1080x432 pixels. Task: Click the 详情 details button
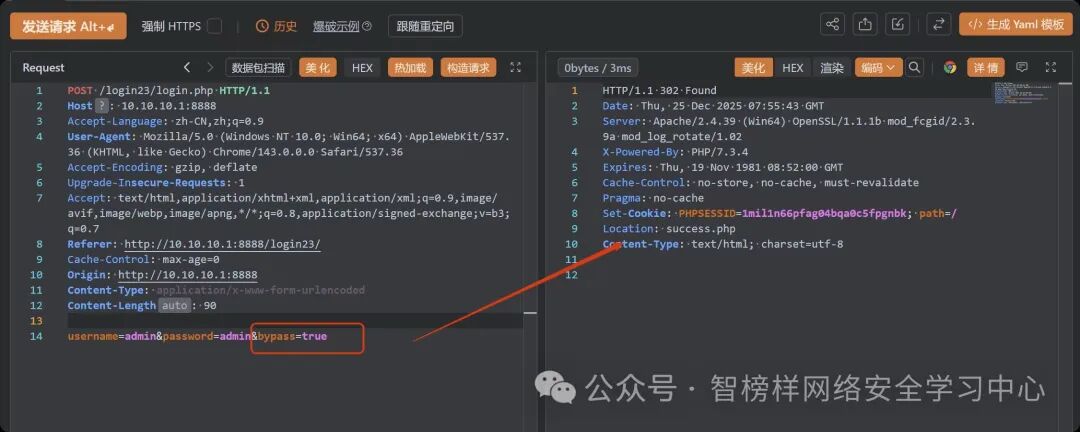pos(986,68)
